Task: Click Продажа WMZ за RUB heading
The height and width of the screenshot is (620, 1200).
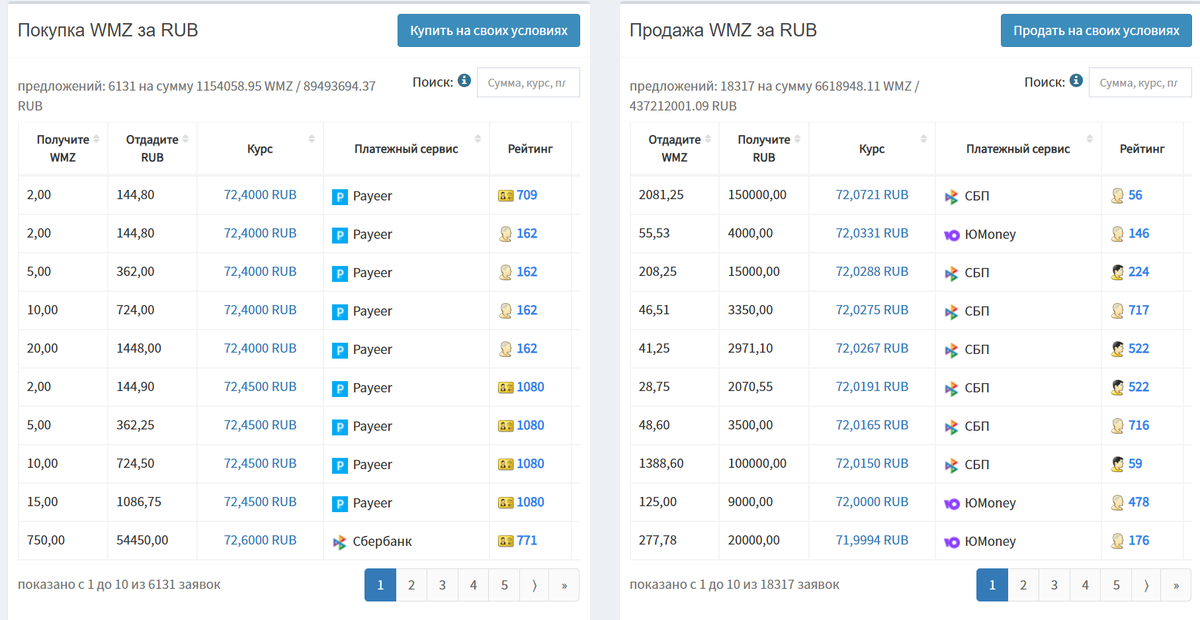Action: click(723, 30)
